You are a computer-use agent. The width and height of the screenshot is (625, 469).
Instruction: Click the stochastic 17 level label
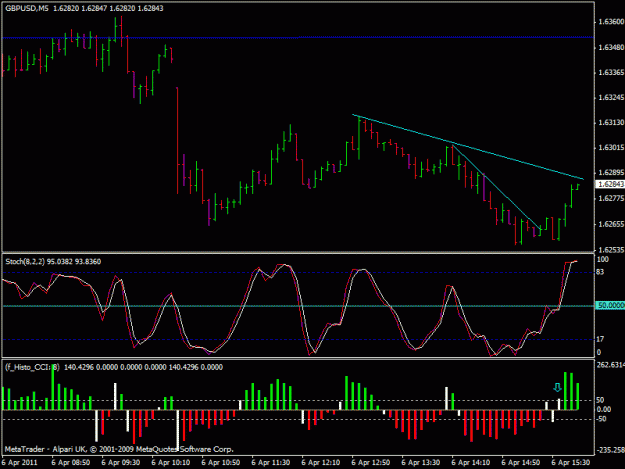600,339
